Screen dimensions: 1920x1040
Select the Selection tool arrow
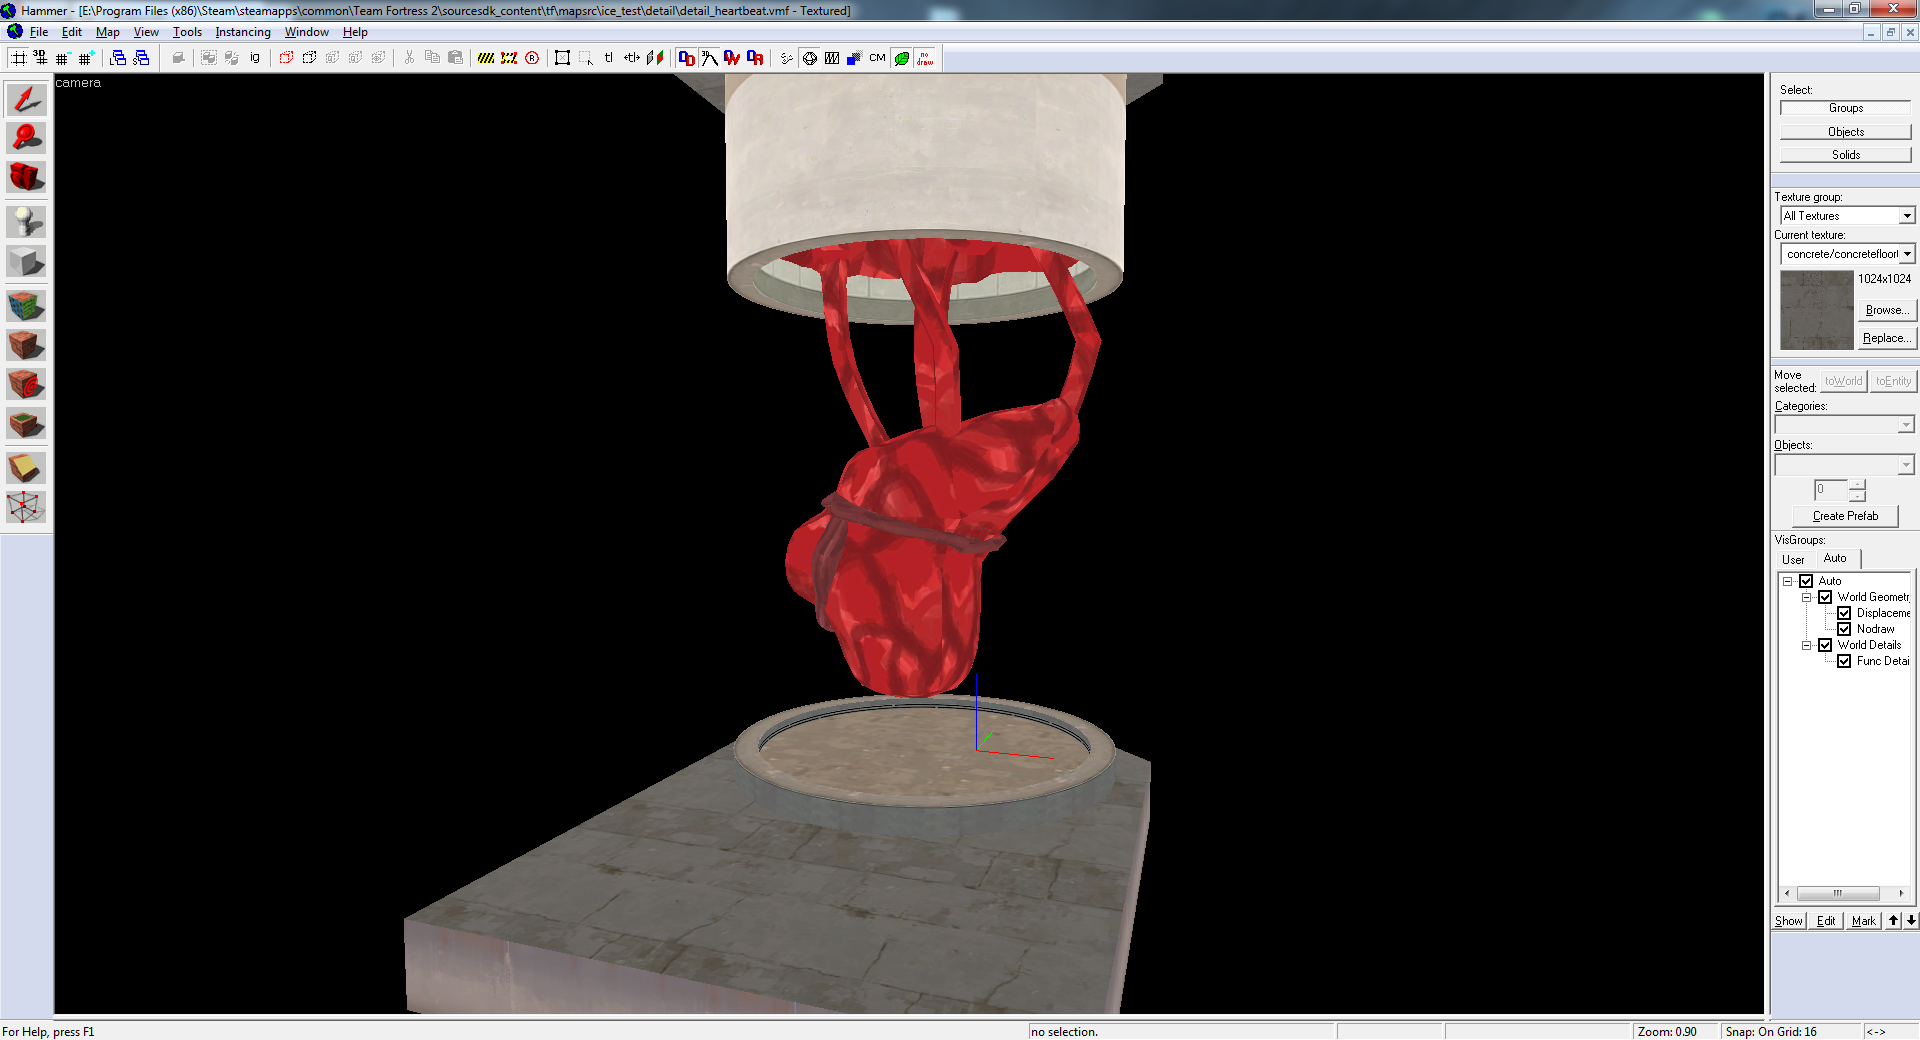(26, 99)
